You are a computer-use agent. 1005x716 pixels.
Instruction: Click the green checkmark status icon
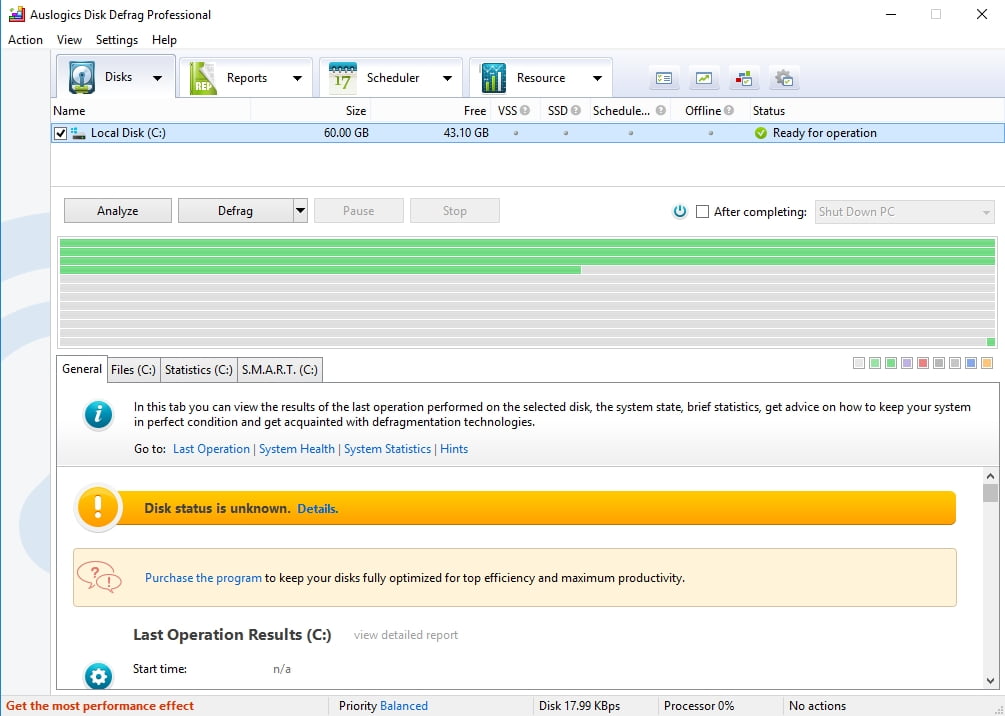pyautogui.click(x=761, y=133)
